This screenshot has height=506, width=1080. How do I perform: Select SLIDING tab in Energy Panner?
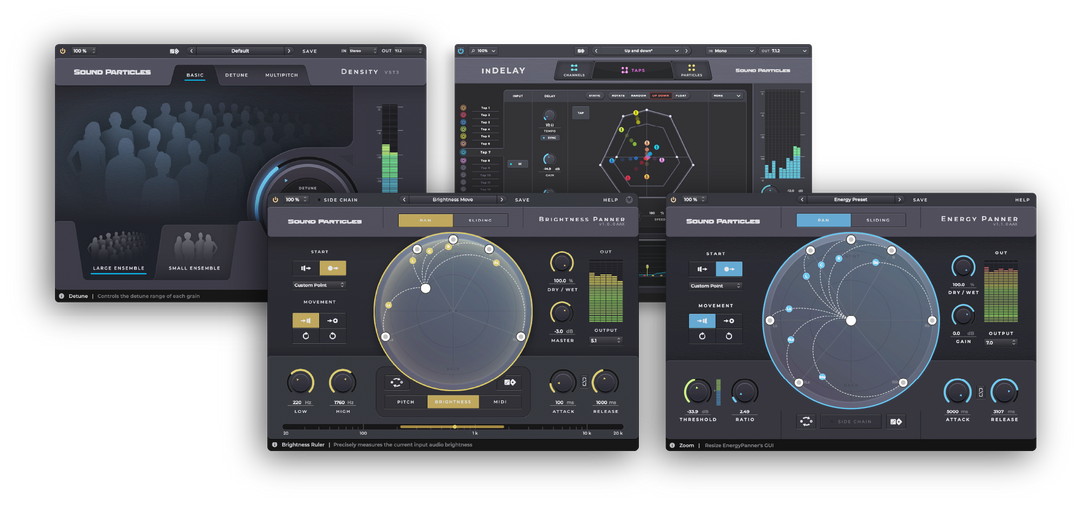pos(878,220)
